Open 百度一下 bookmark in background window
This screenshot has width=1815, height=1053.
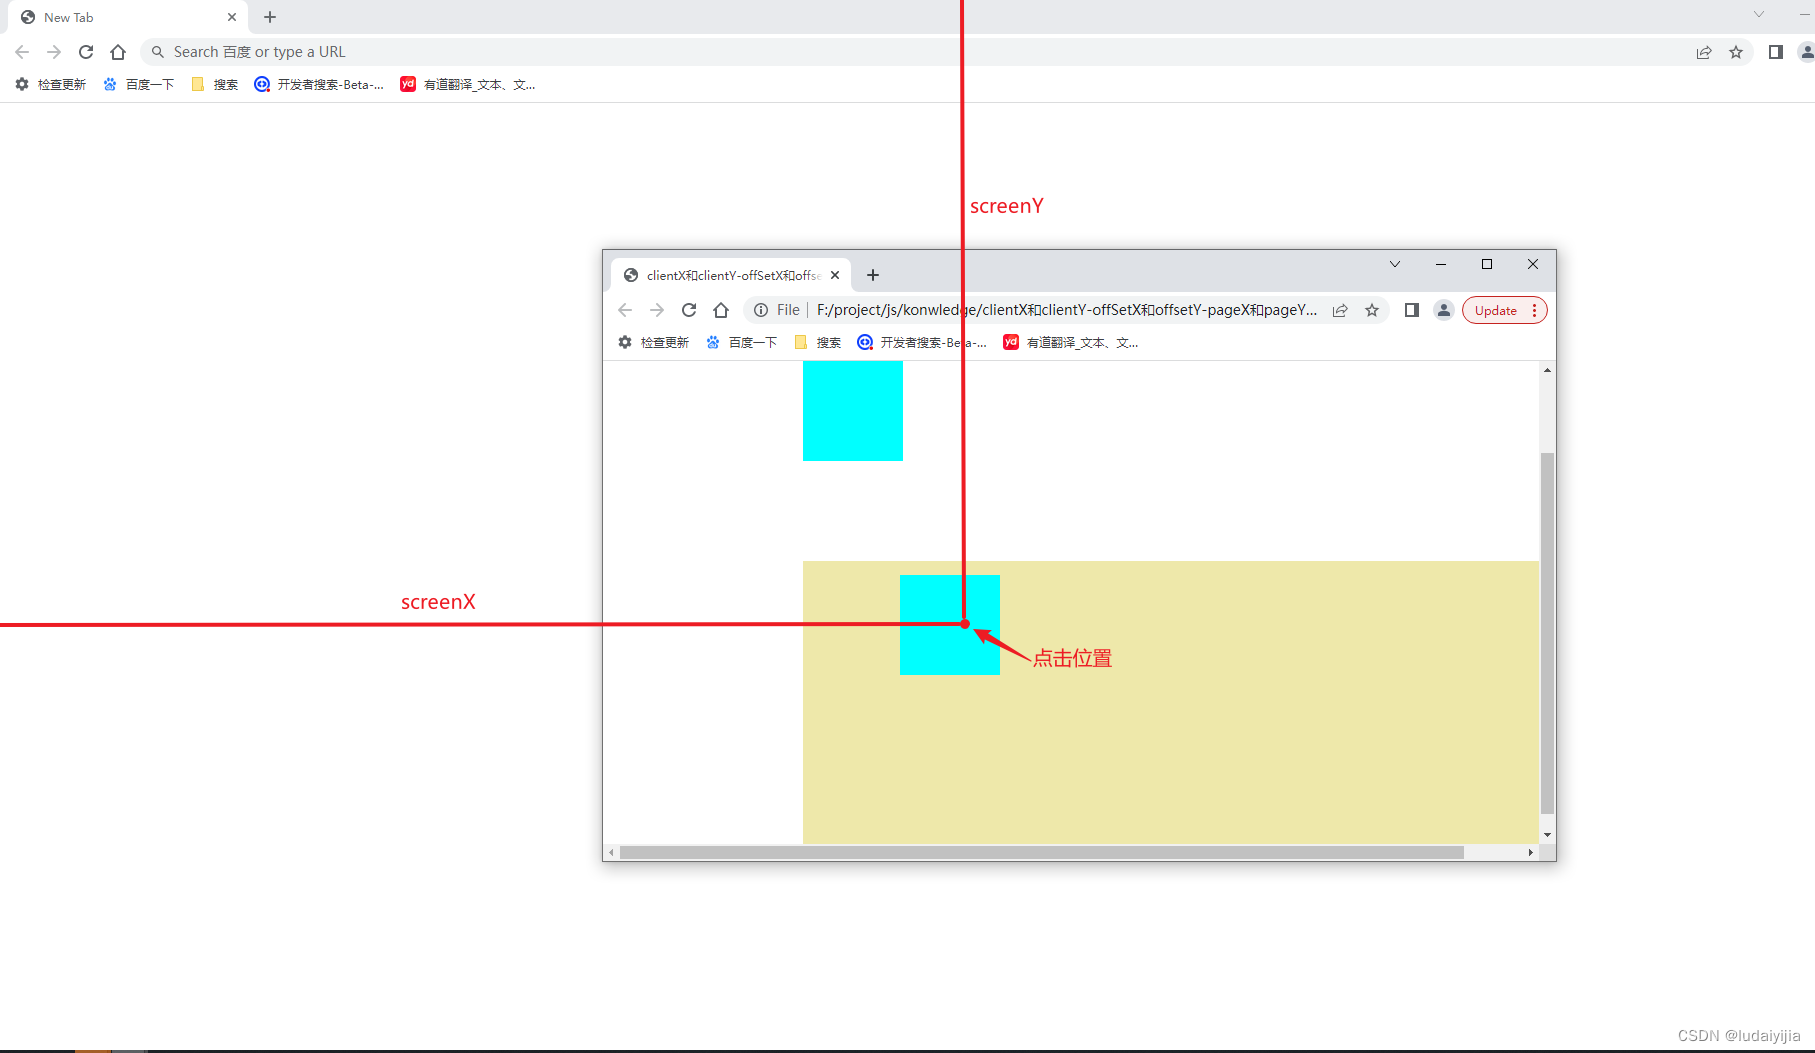(139, 85)
